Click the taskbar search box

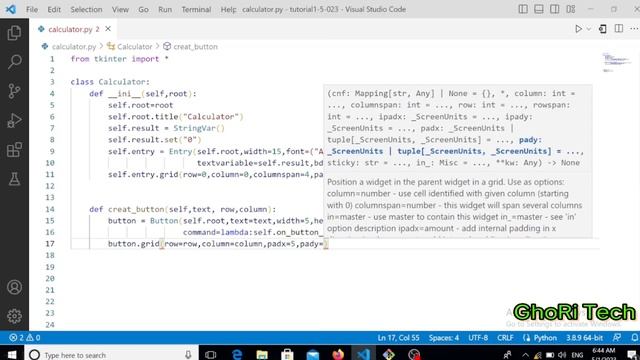coord(111,354)
